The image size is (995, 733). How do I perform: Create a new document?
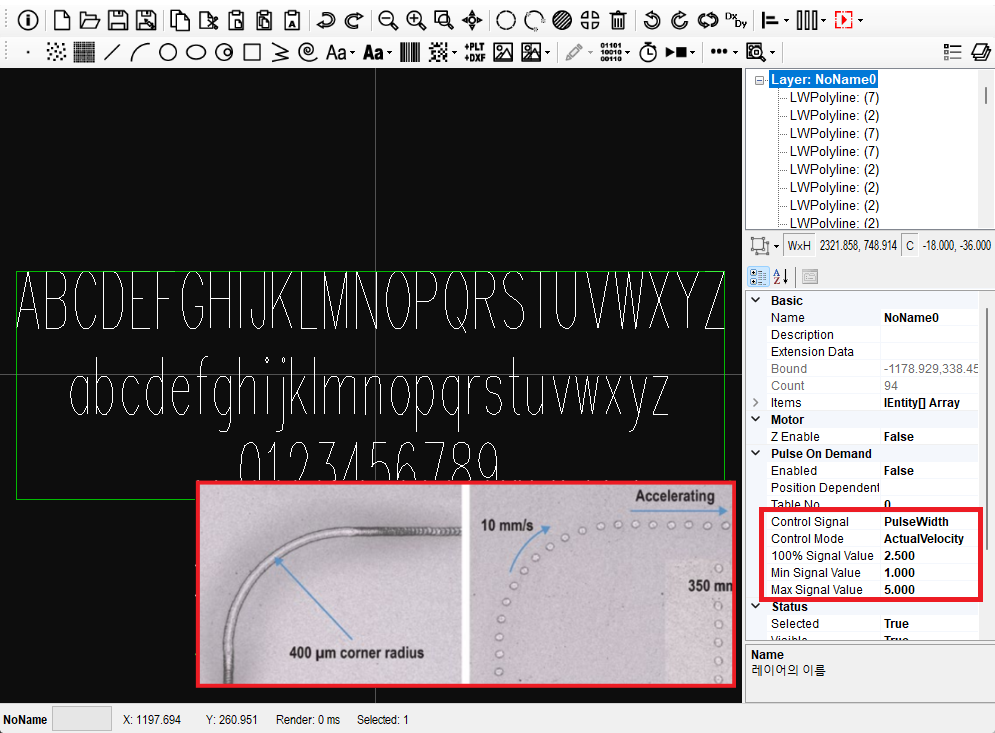pyautogui.click(x=62, y=20)
